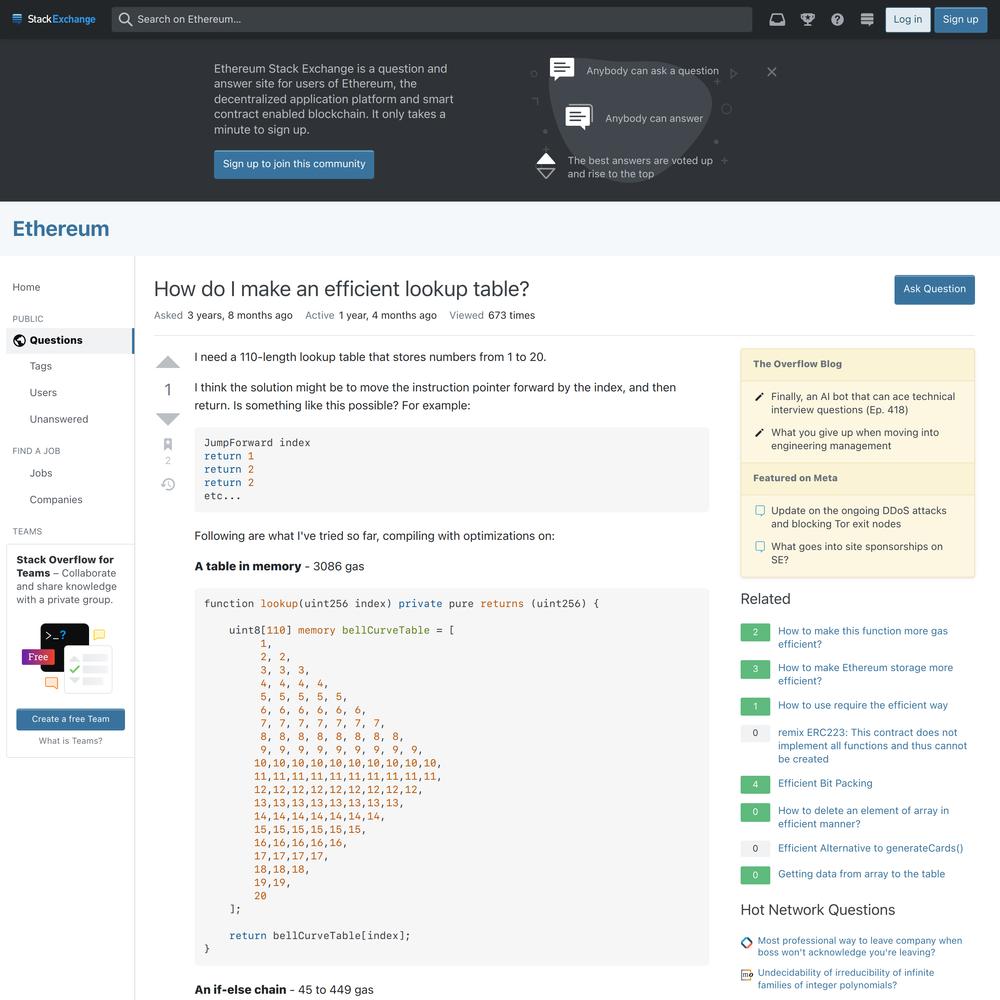Go to Home in left sidebar

[26, 287]
